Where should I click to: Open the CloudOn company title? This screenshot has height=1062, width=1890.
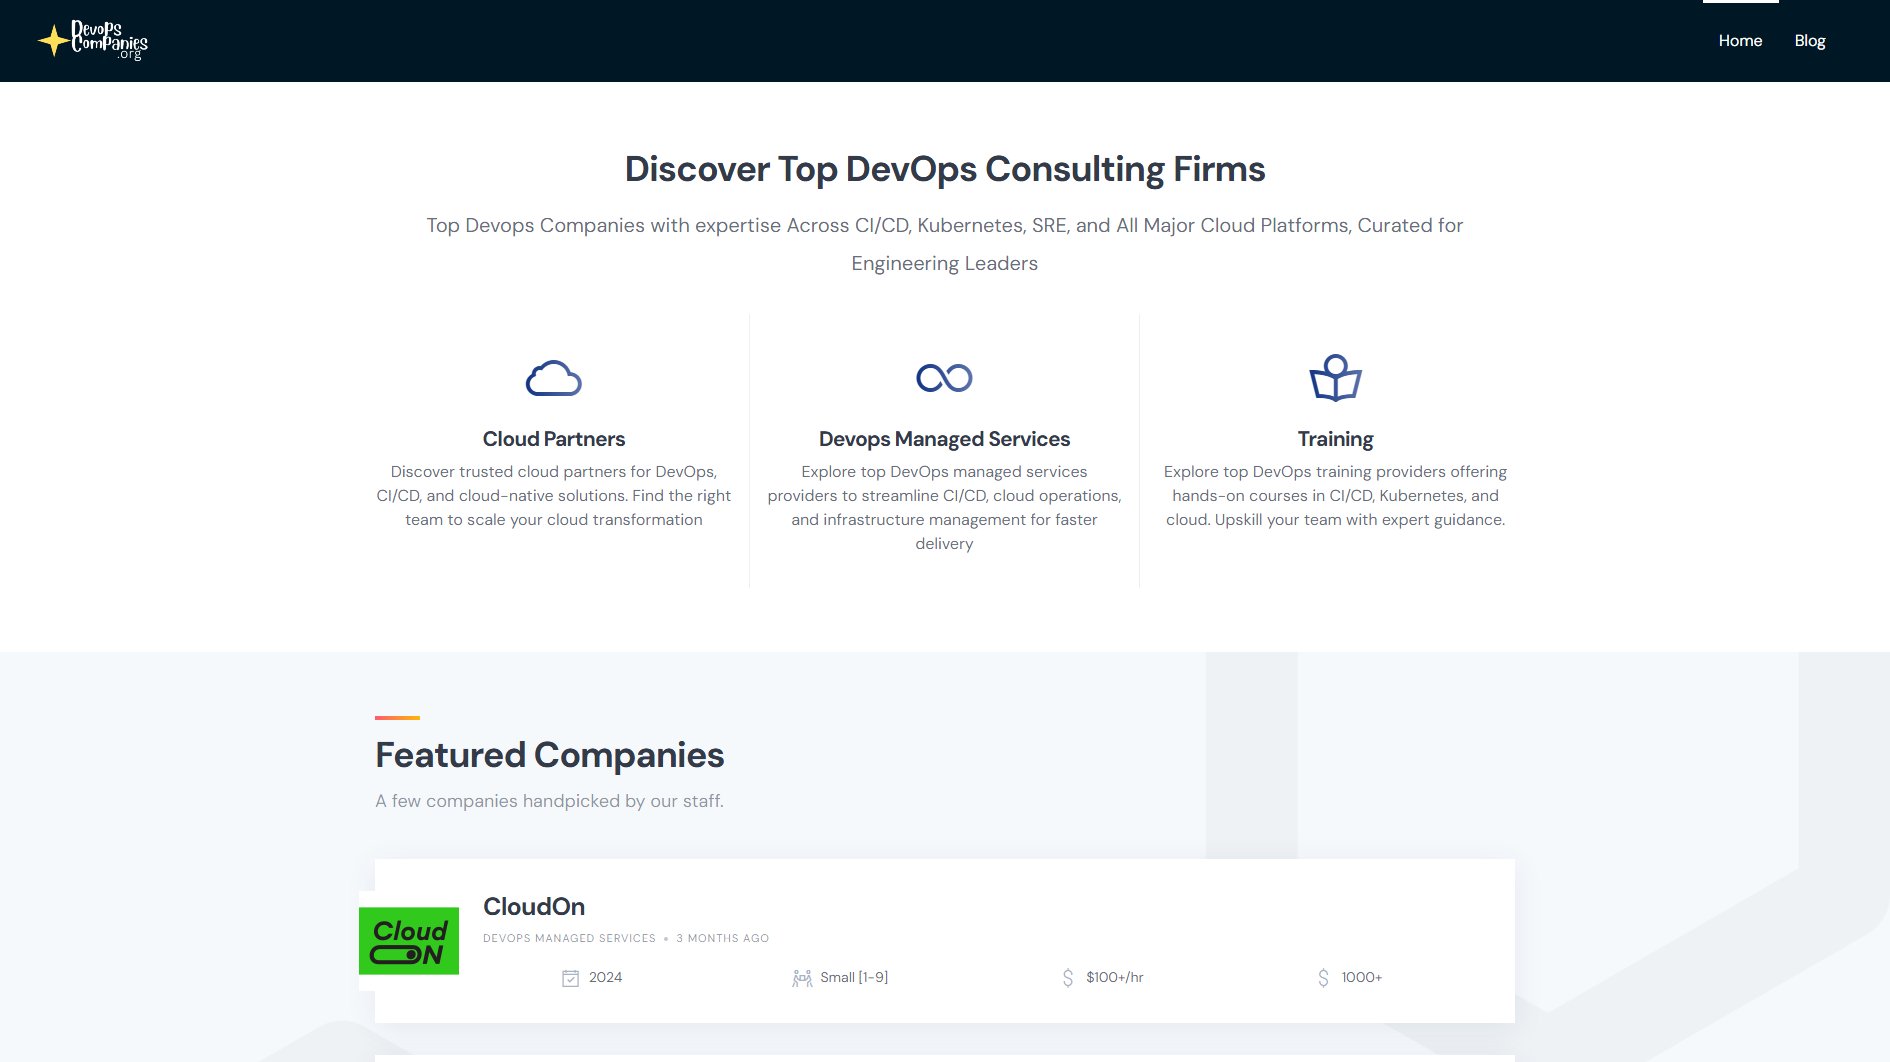click(534, 907)
